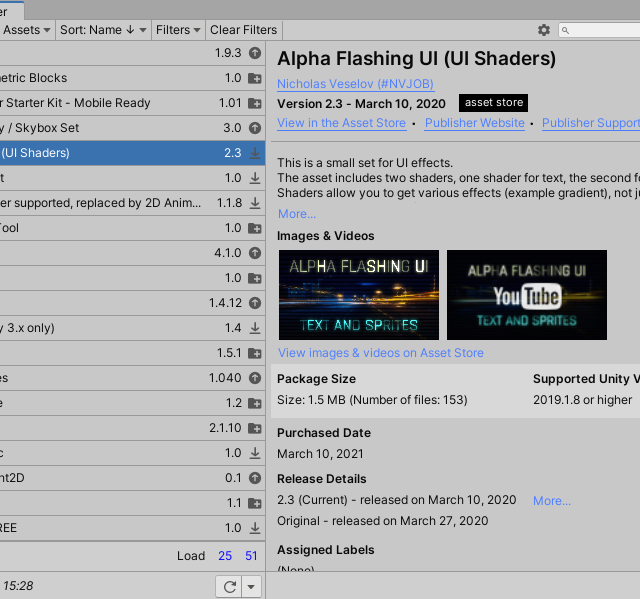Open Nicholas Veselov (#NVJOB) publisher link
The width and height of the screenshot is (640, 599).
(355, 83)
